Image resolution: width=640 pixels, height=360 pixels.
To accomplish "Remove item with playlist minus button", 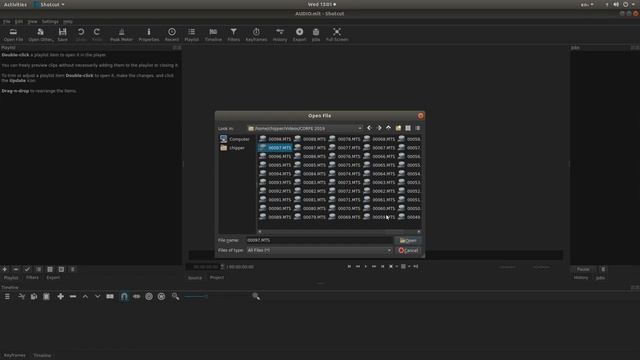I will pos(16,269).
